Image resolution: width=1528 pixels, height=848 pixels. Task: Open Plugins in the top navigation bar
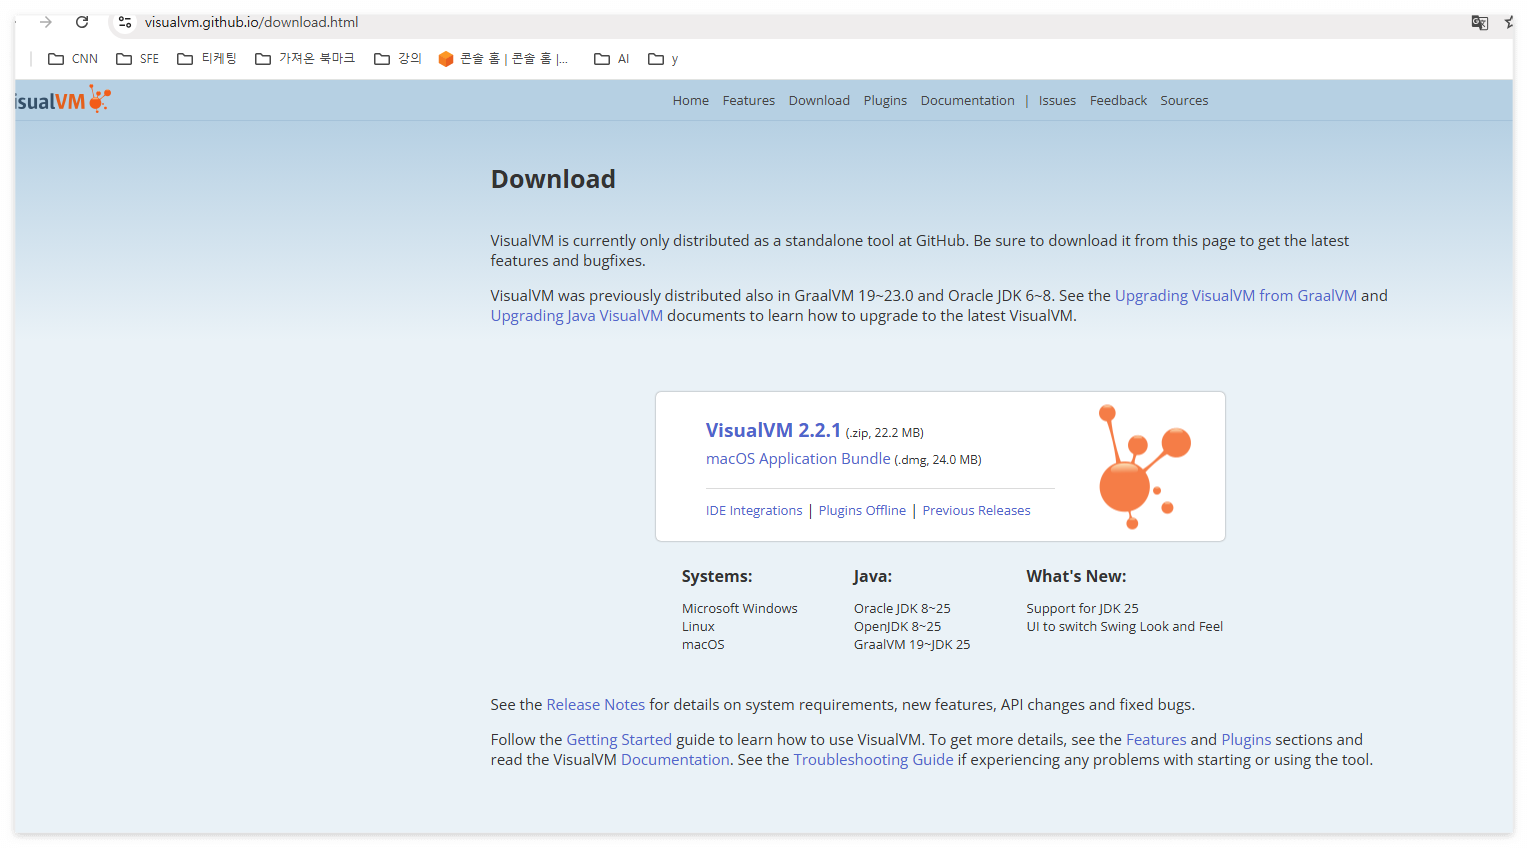point(885,101)
